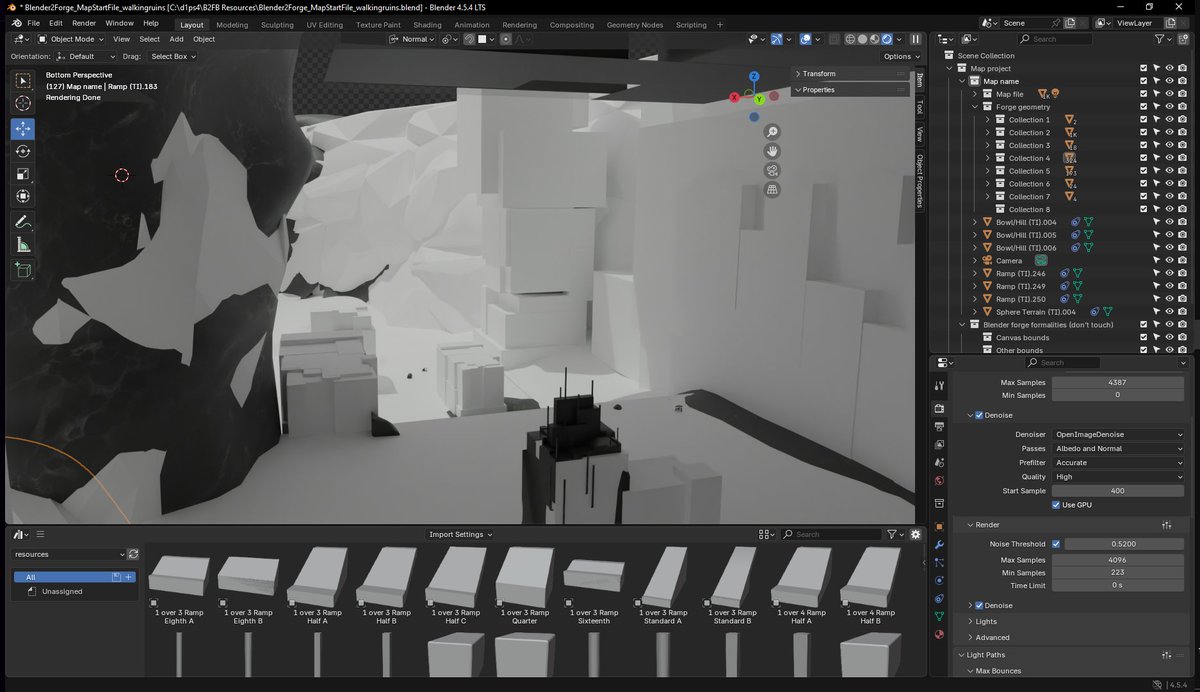
Task: Open the Tool properties tab icon
Action: coord(939,385)
